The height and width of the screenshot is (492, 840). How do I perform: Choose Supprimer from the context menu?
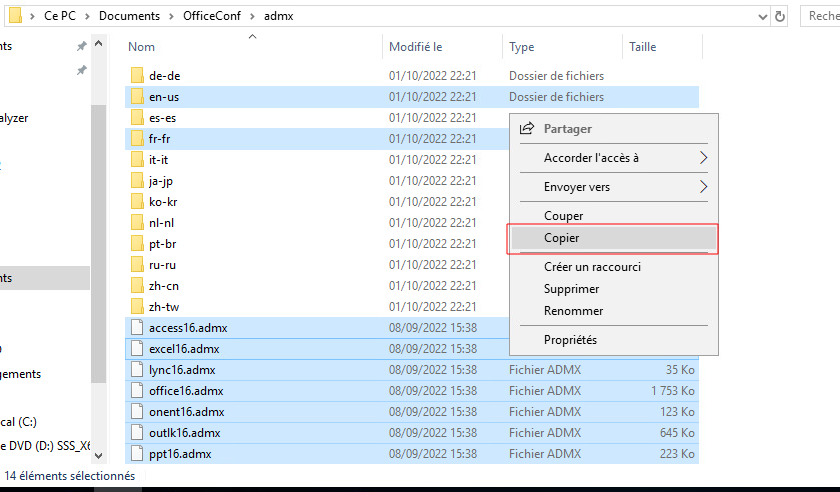click(x=571, y=289)
